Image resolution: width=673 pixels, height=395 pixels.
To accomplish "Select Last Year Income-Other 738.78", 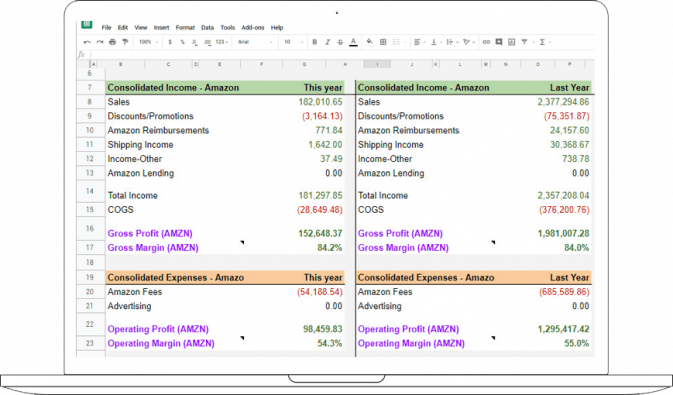I will [576, 159].
